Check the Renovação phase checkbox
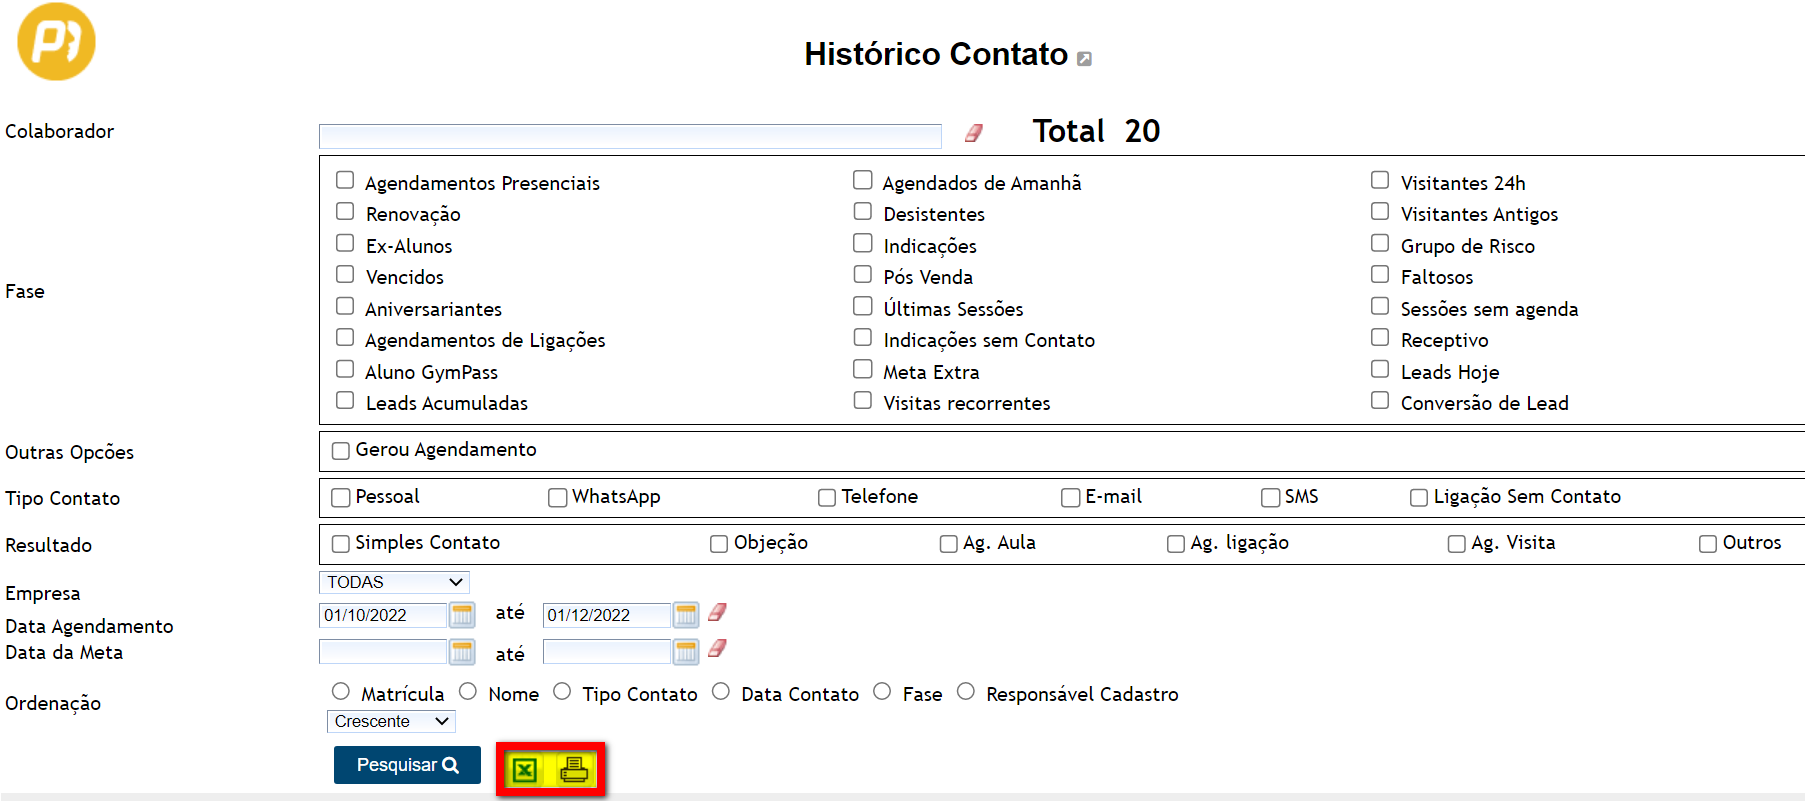The height and width of the screenshot is (801, 1805). pos(345,212)
